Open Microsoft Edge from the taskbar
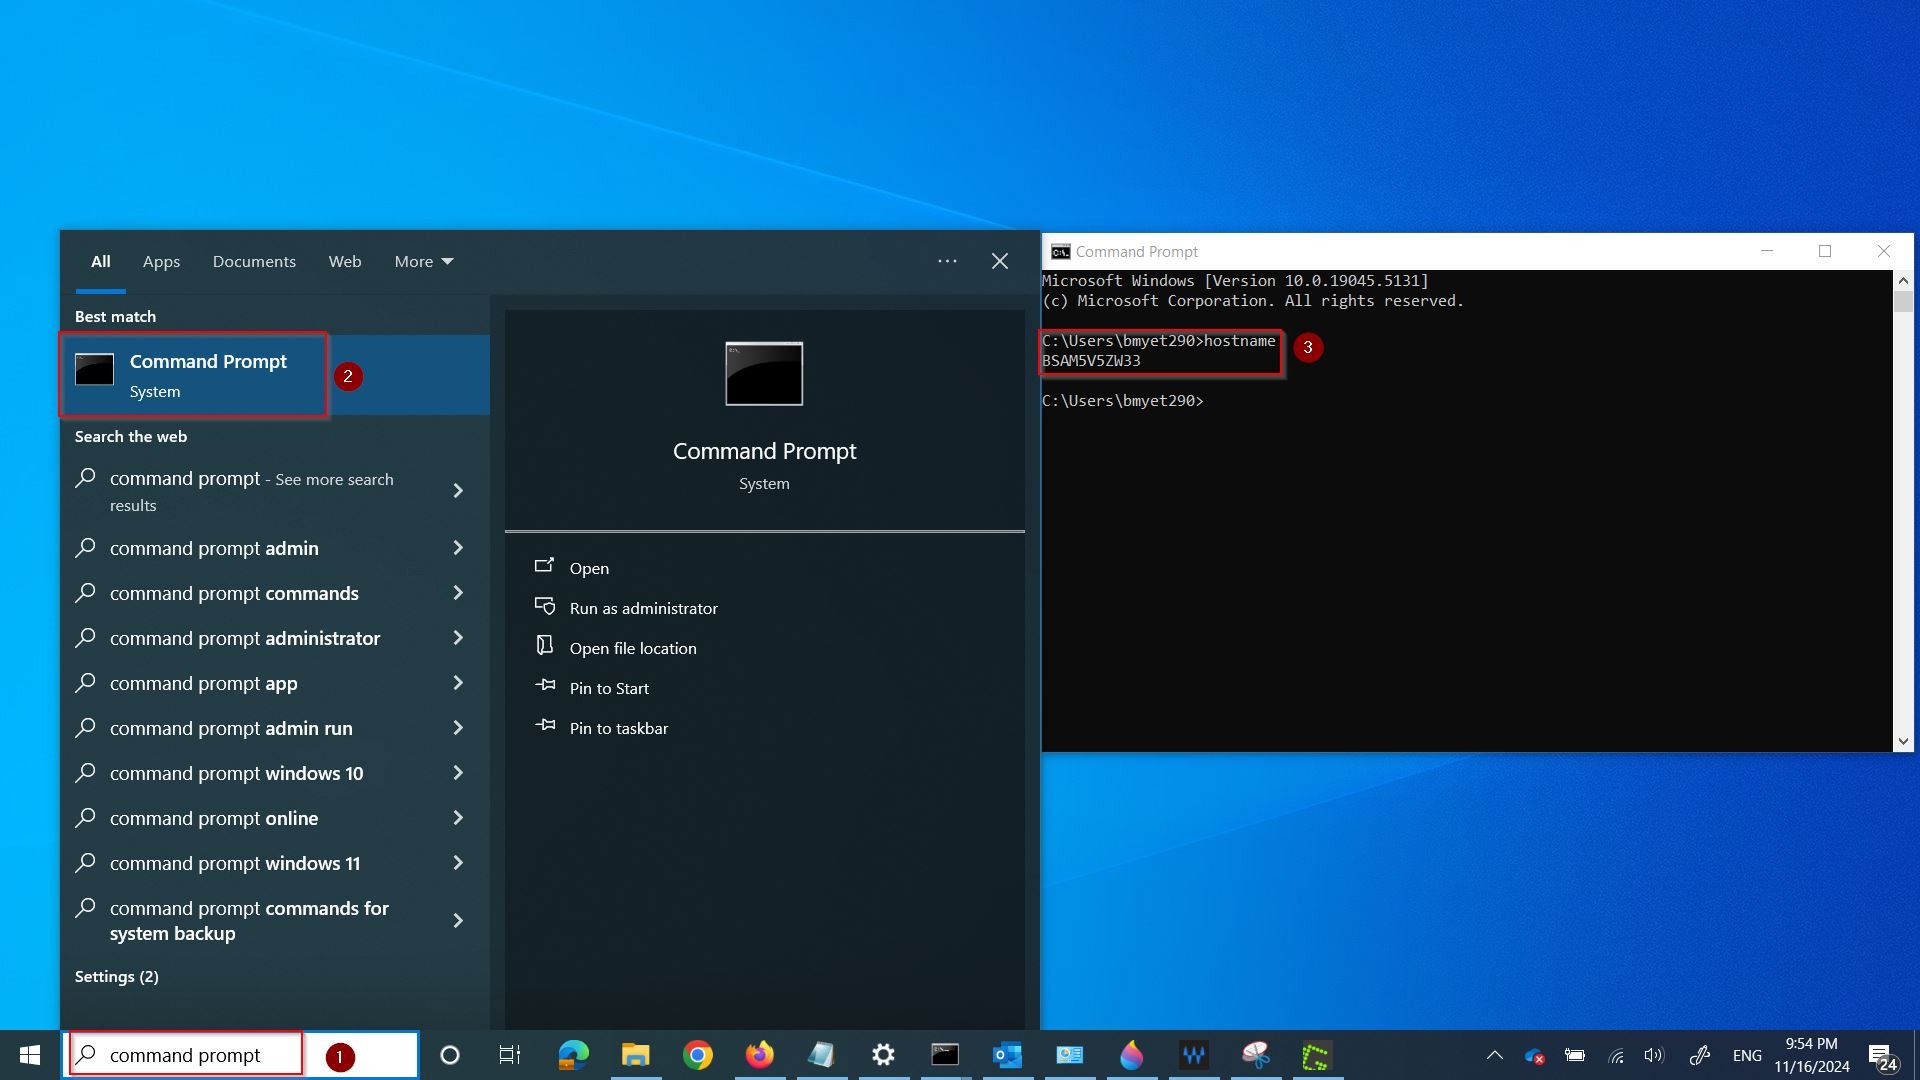This screenshot has height=1080, width=1920. pyautogui.click(x=573, y=1055)
